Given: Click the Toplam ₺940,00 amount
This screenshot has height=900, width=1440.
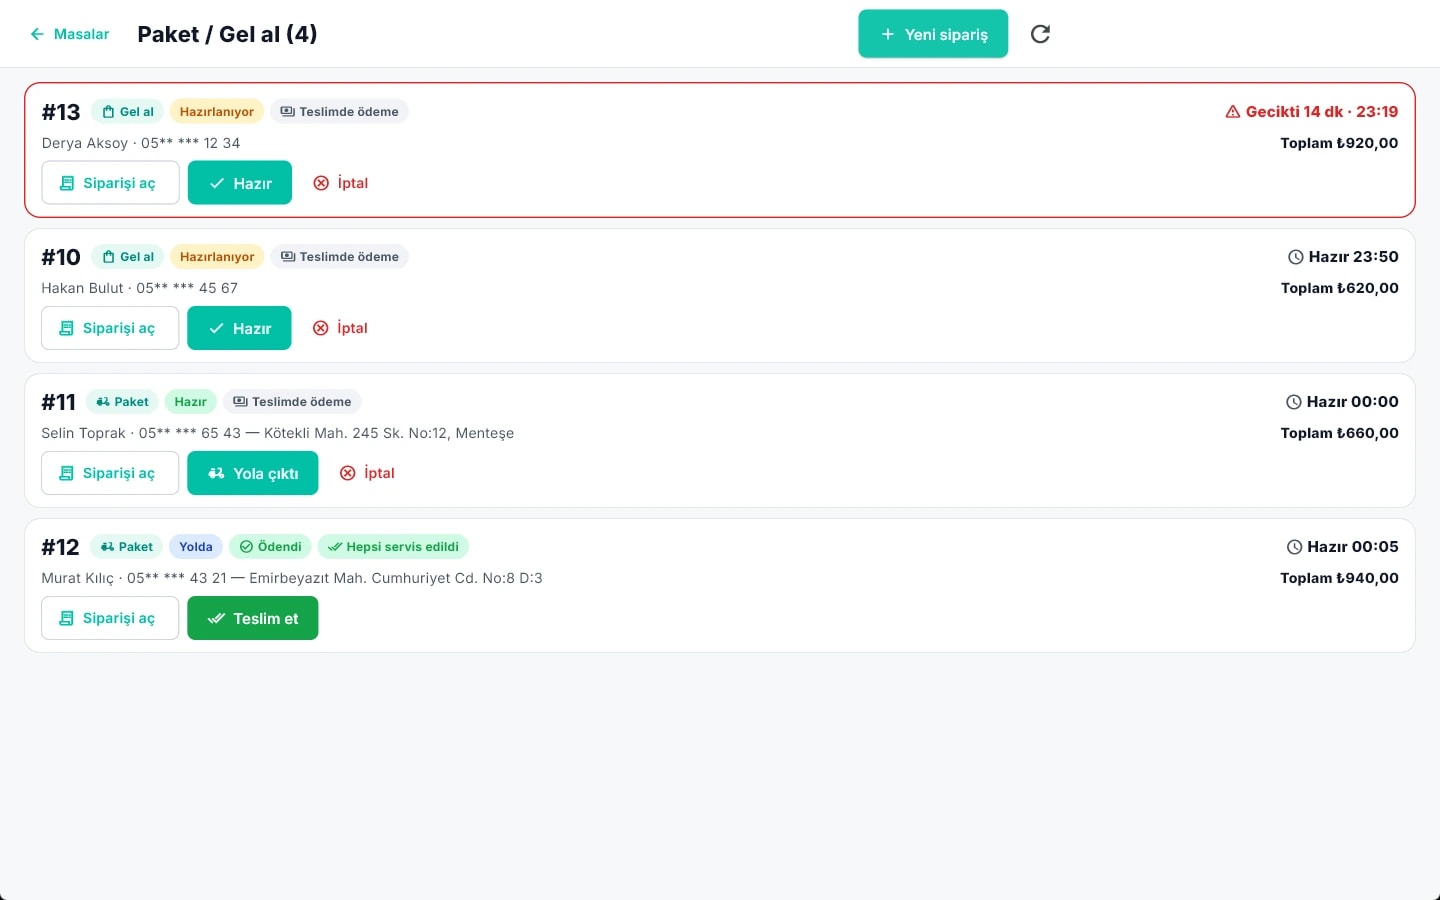Looking at the screenshot, I should pos(1339,578).
